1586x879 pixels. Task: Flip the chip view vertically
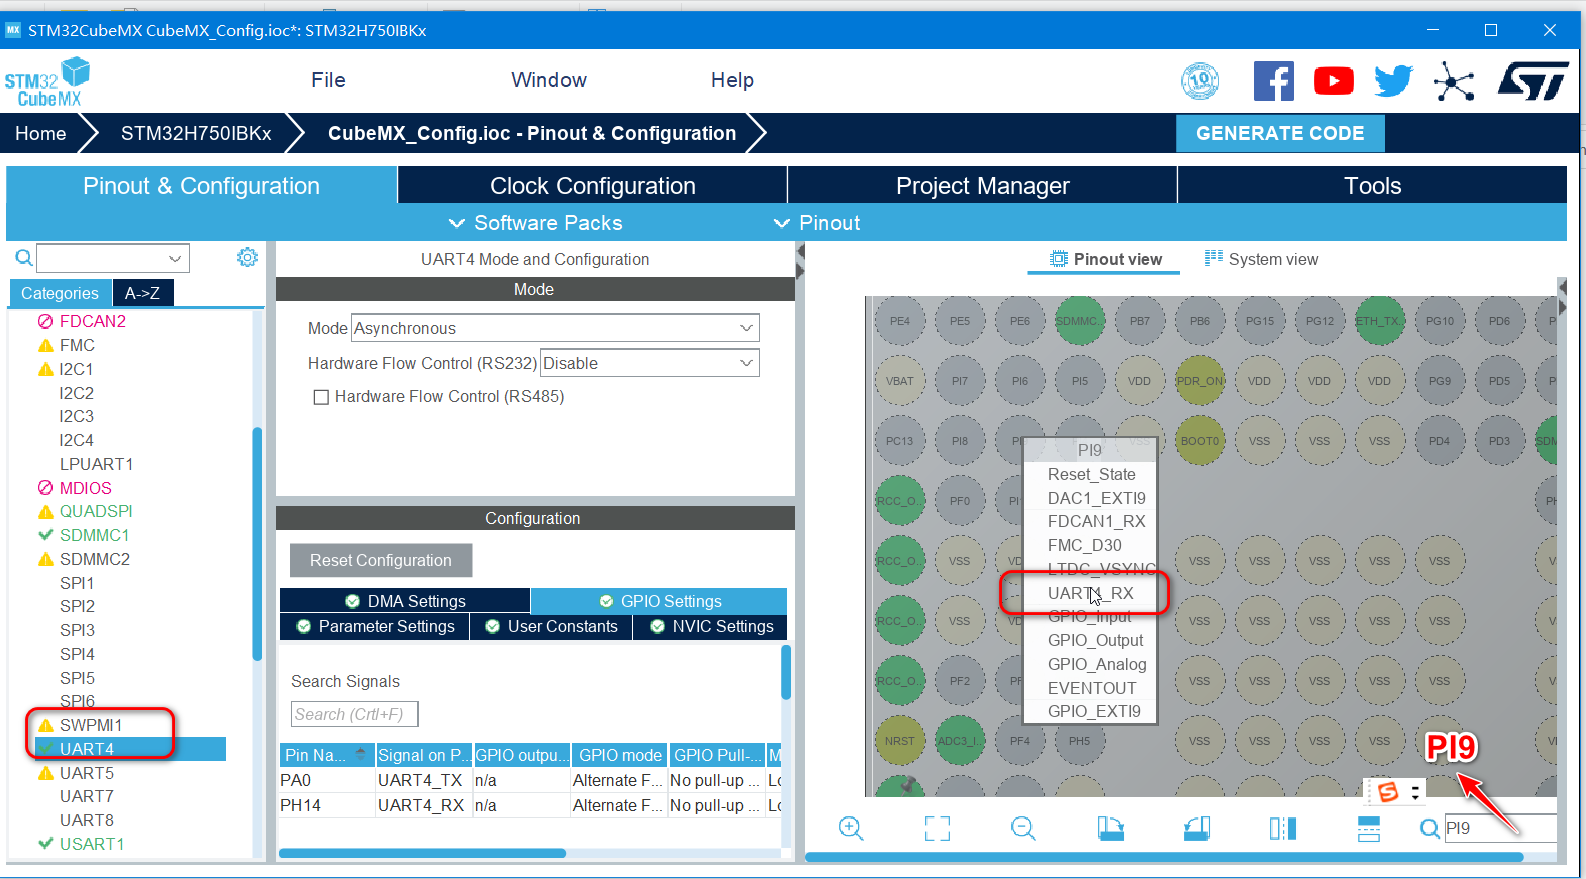(x=1369, y=828)
